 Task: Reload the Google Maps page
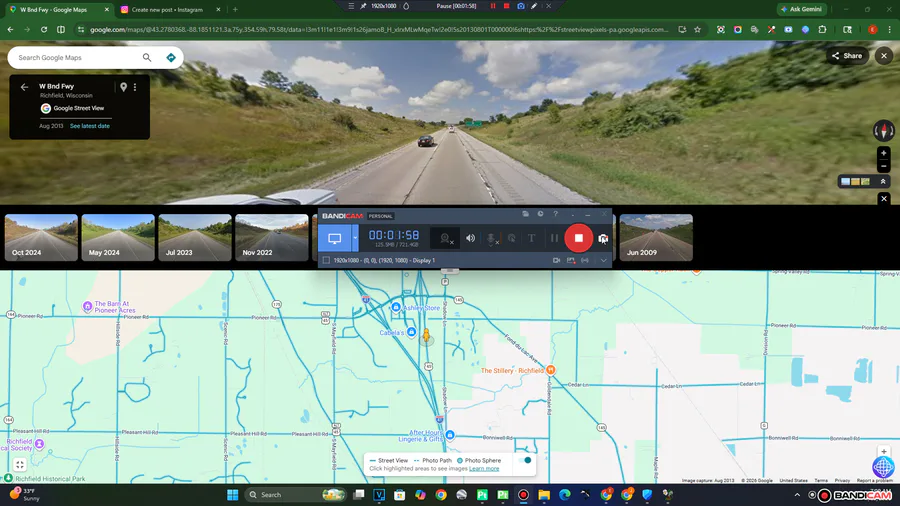point(44,29)
